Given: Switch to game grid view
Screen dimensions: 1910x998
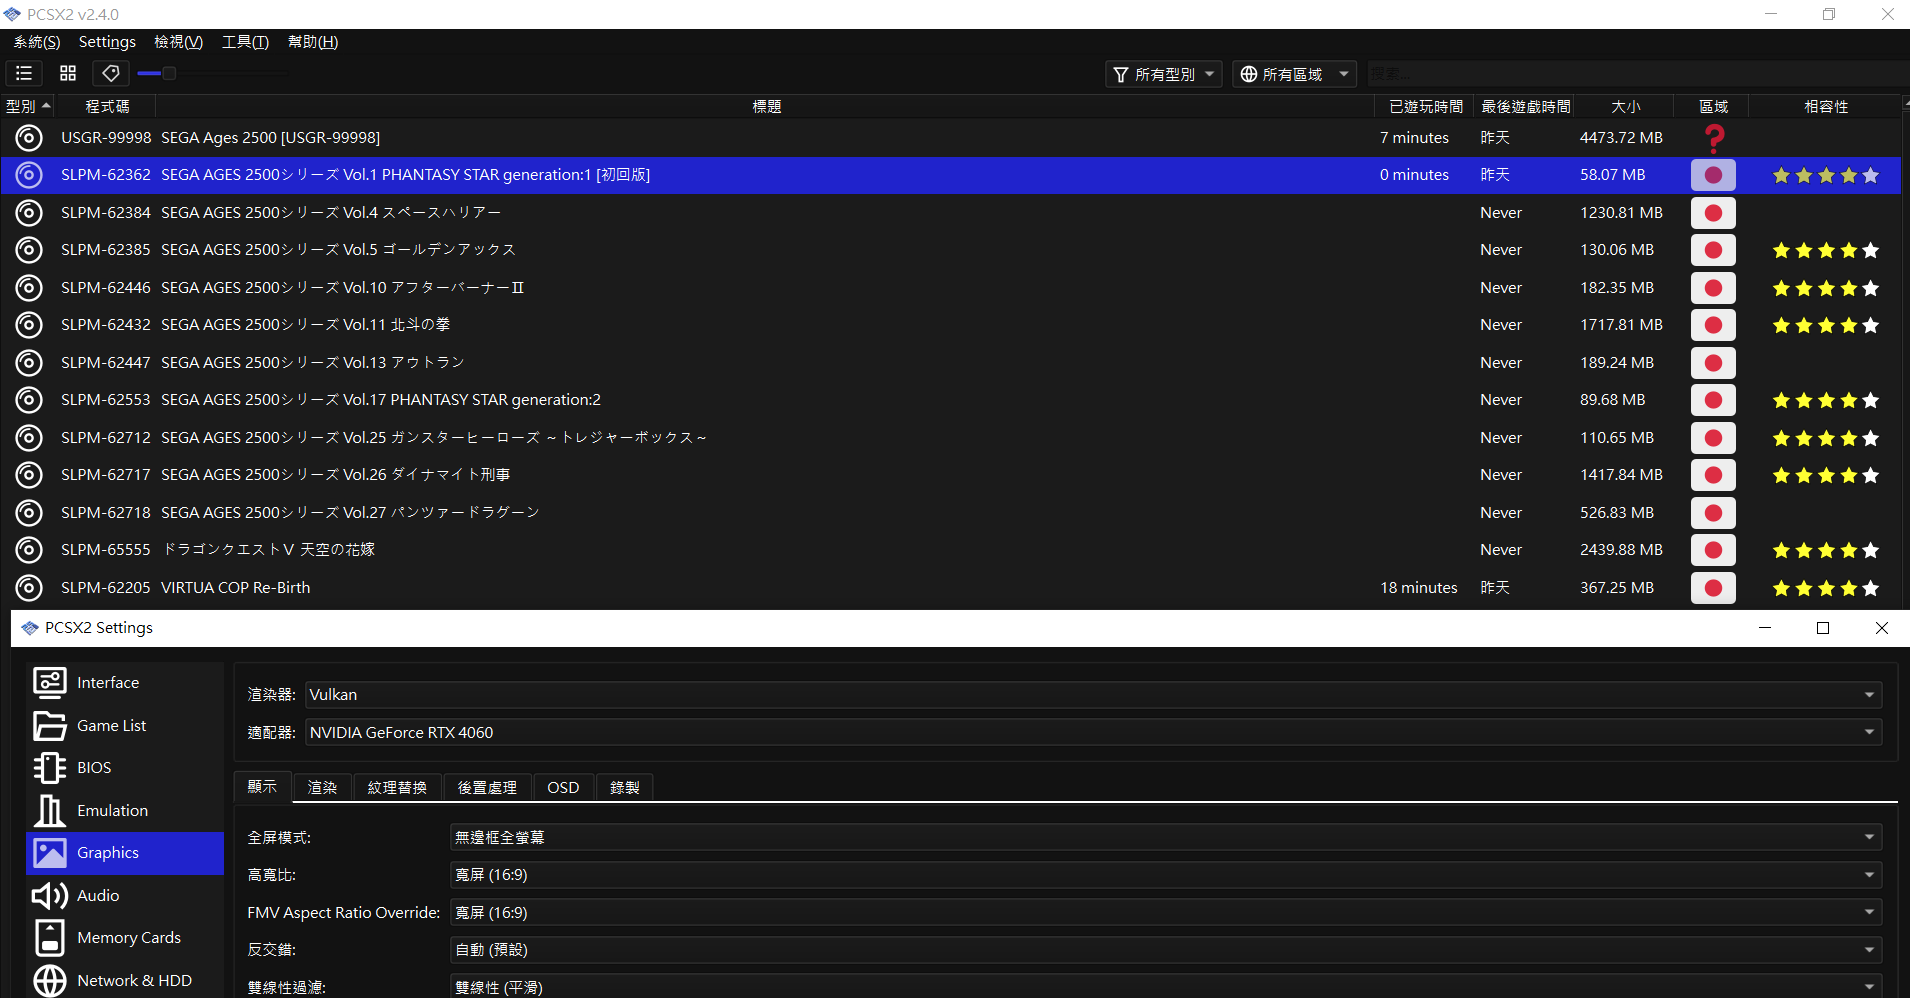Looking at the screenshot, I should pos(68,73).
